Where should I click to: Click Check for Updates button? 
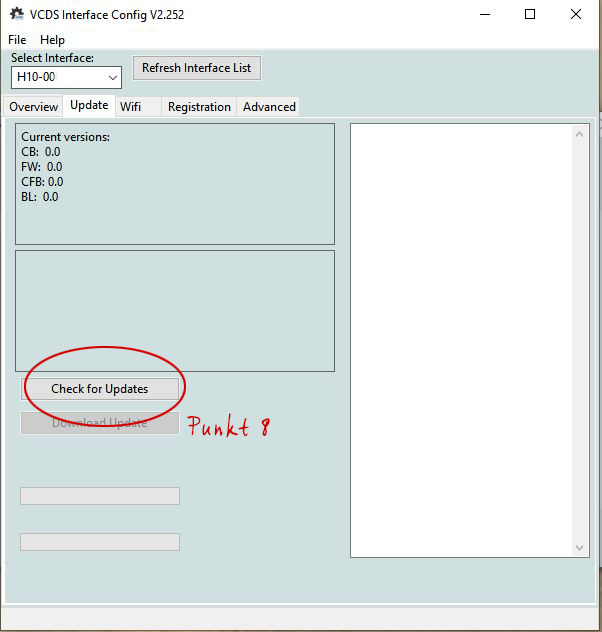pyautogui.click(x=100, y=389)
